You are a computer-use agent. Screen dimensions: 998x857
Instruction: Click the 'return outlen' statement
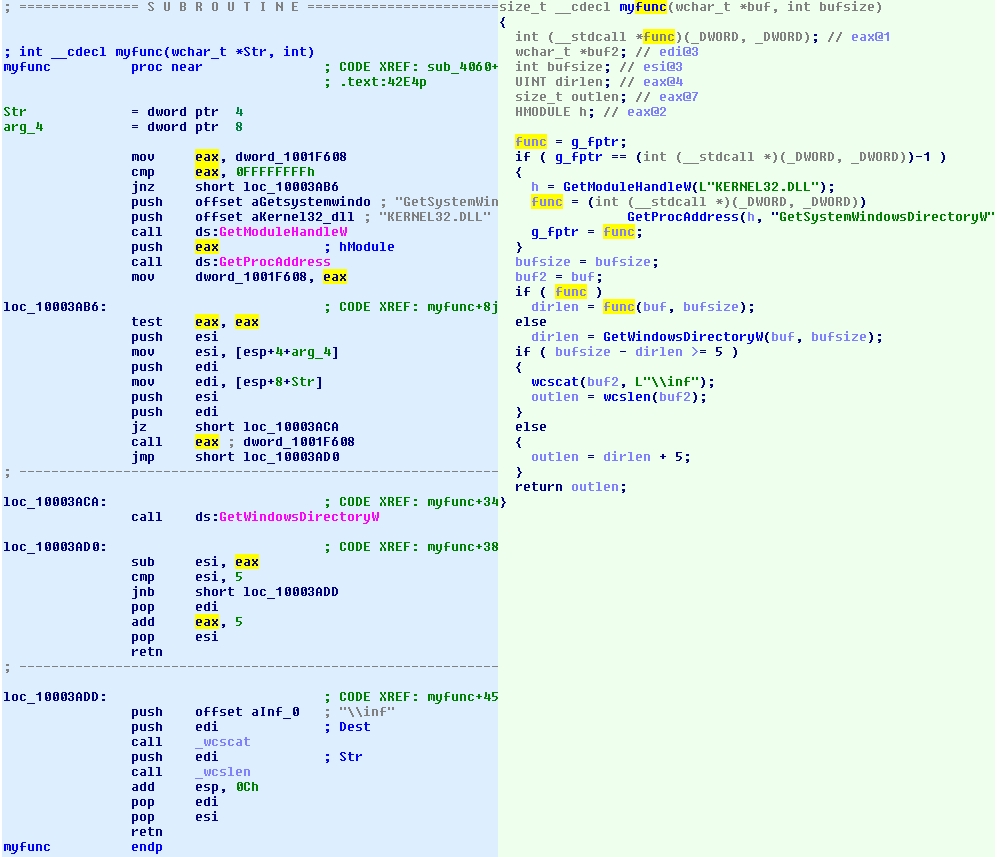coord(570,487)
